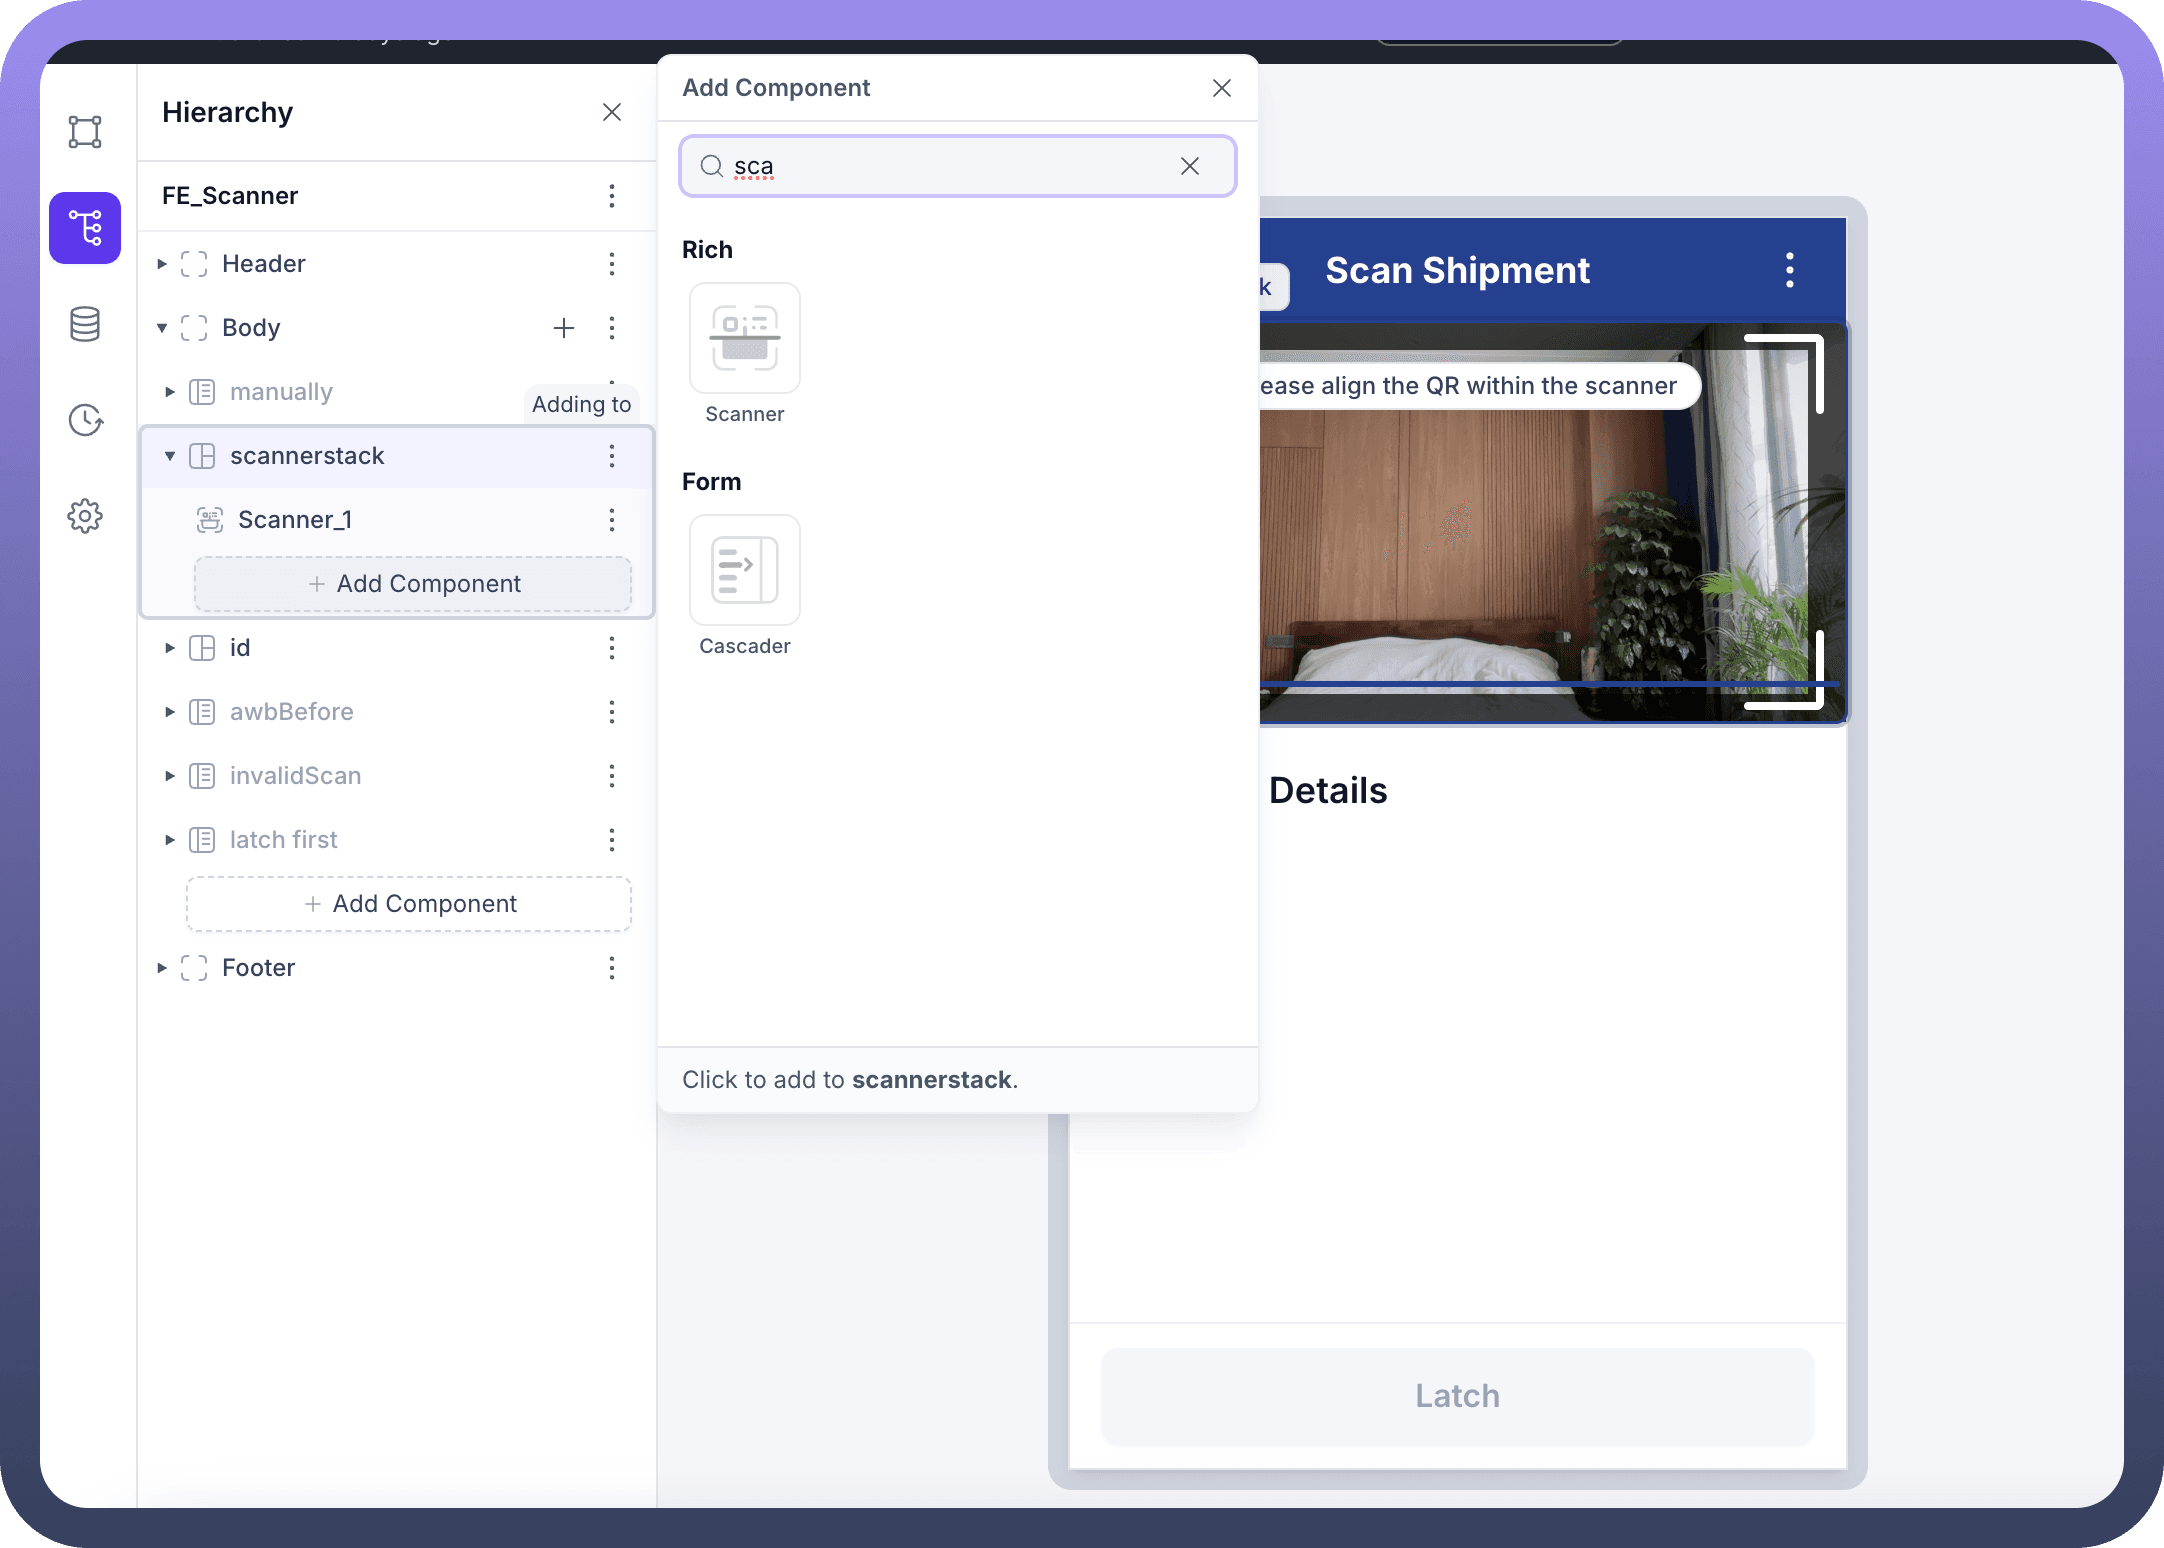
Task: Expand the Footer tree node
Action: [x=162, y=968]
